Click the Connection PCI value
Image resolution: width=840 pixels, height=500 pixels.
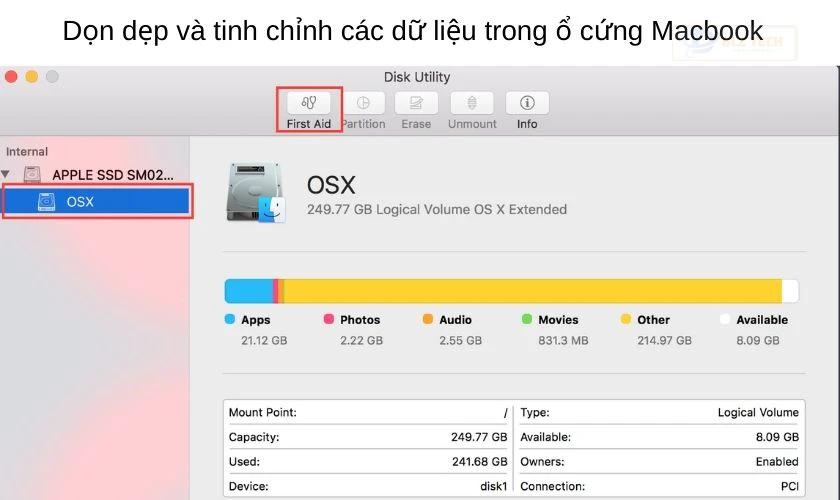pyautogui.click(x=790, y=486)
